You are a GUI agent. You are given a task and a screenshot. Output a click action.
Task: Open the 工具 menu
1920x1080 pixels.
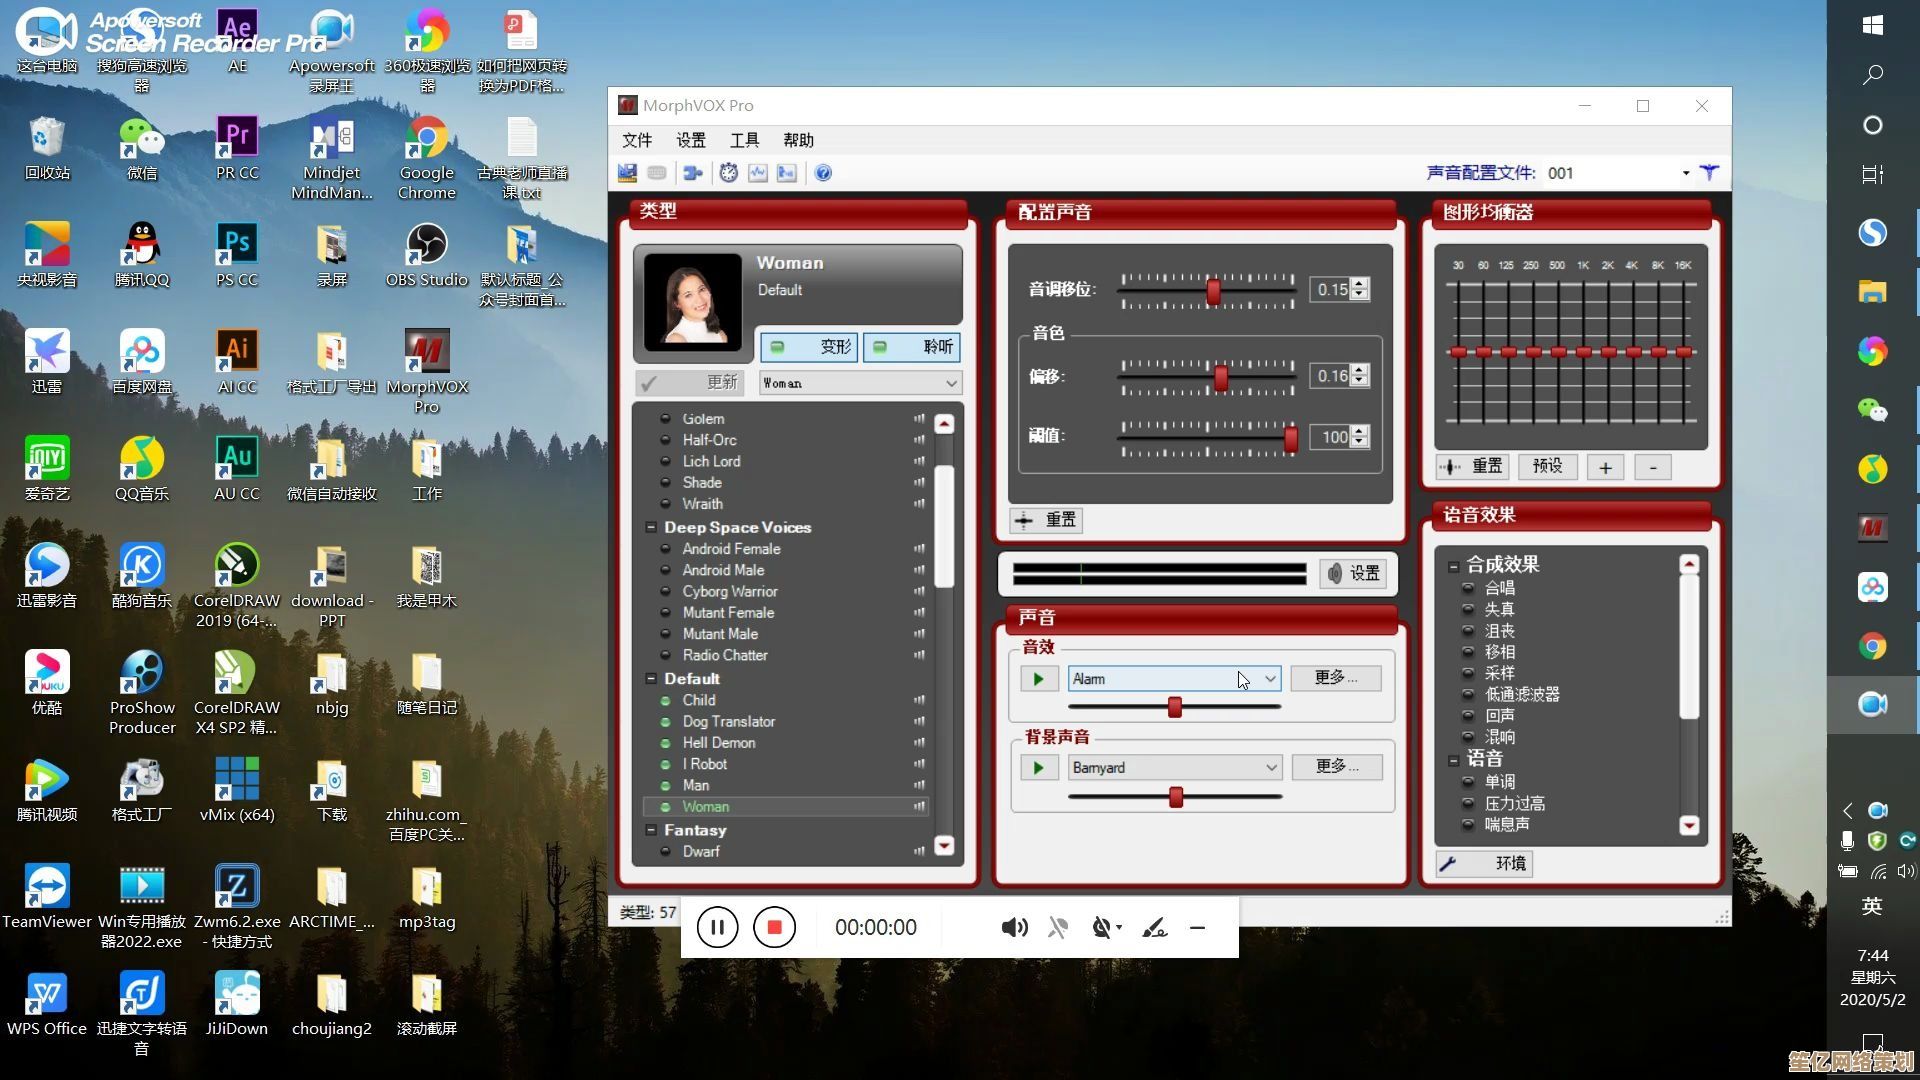(744, 140)
